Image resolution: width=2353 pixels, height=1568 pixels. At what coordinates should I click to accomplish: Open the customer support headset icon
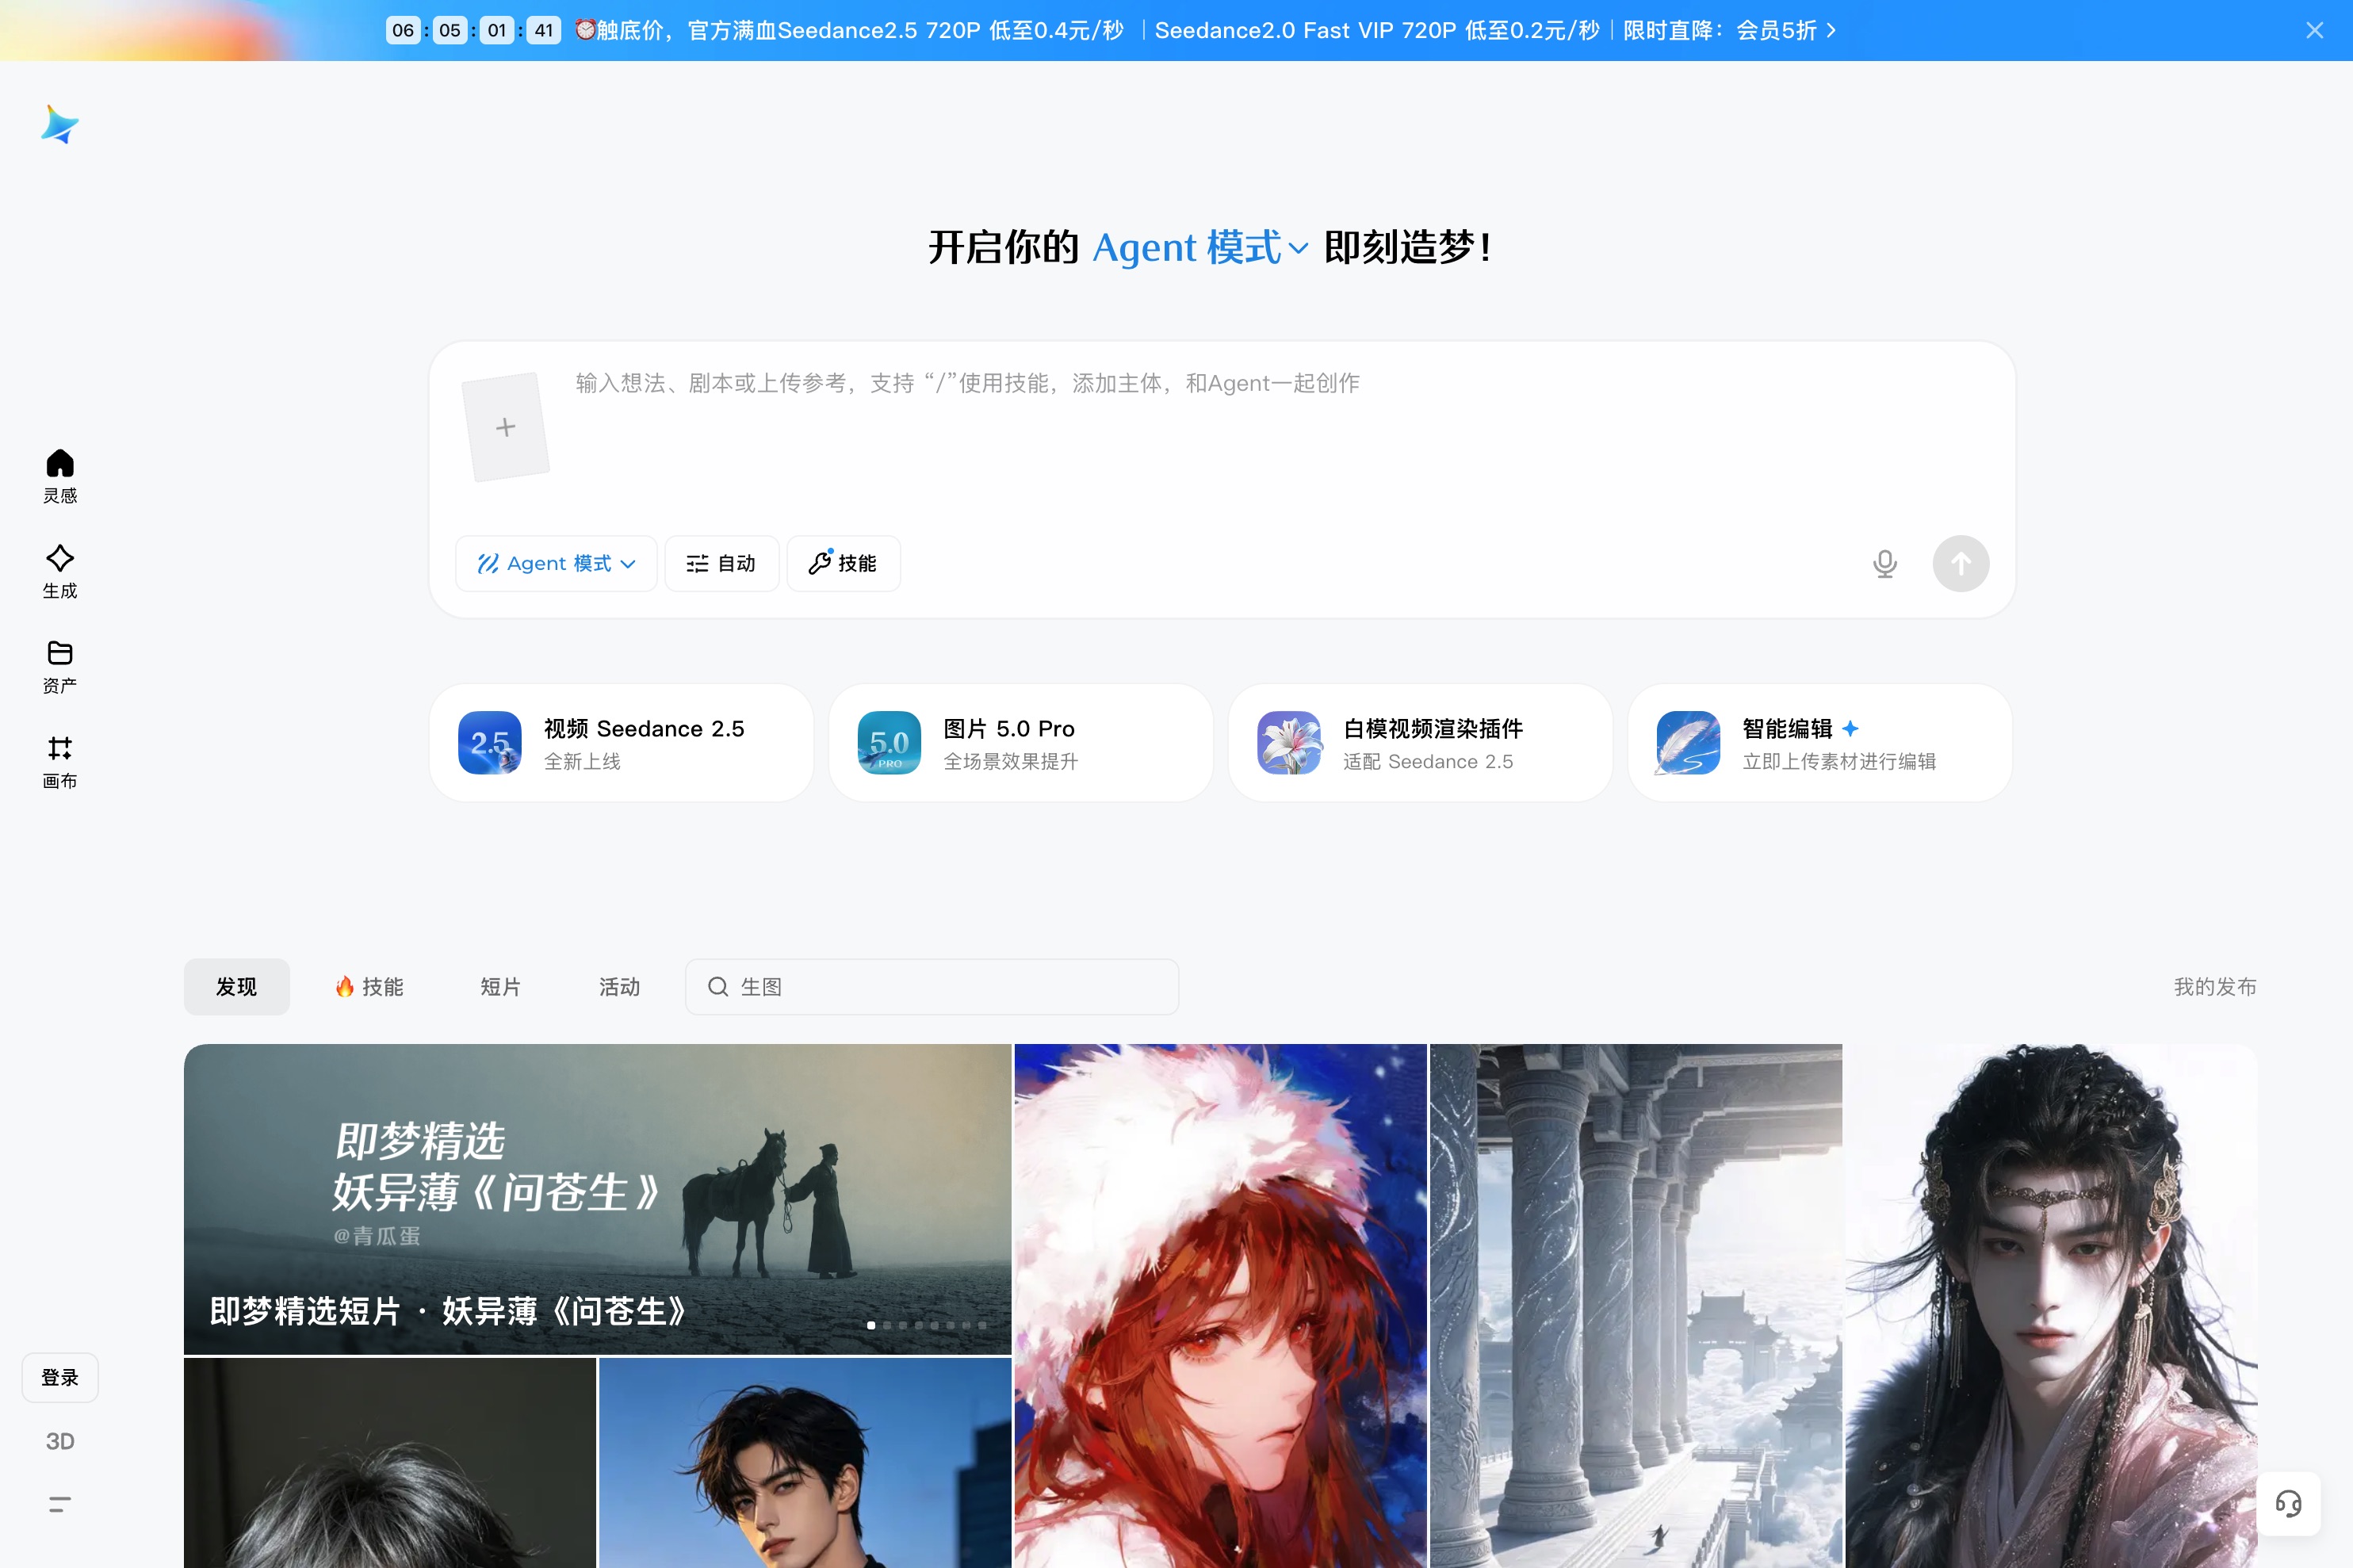click(x=2288, y=1503)
